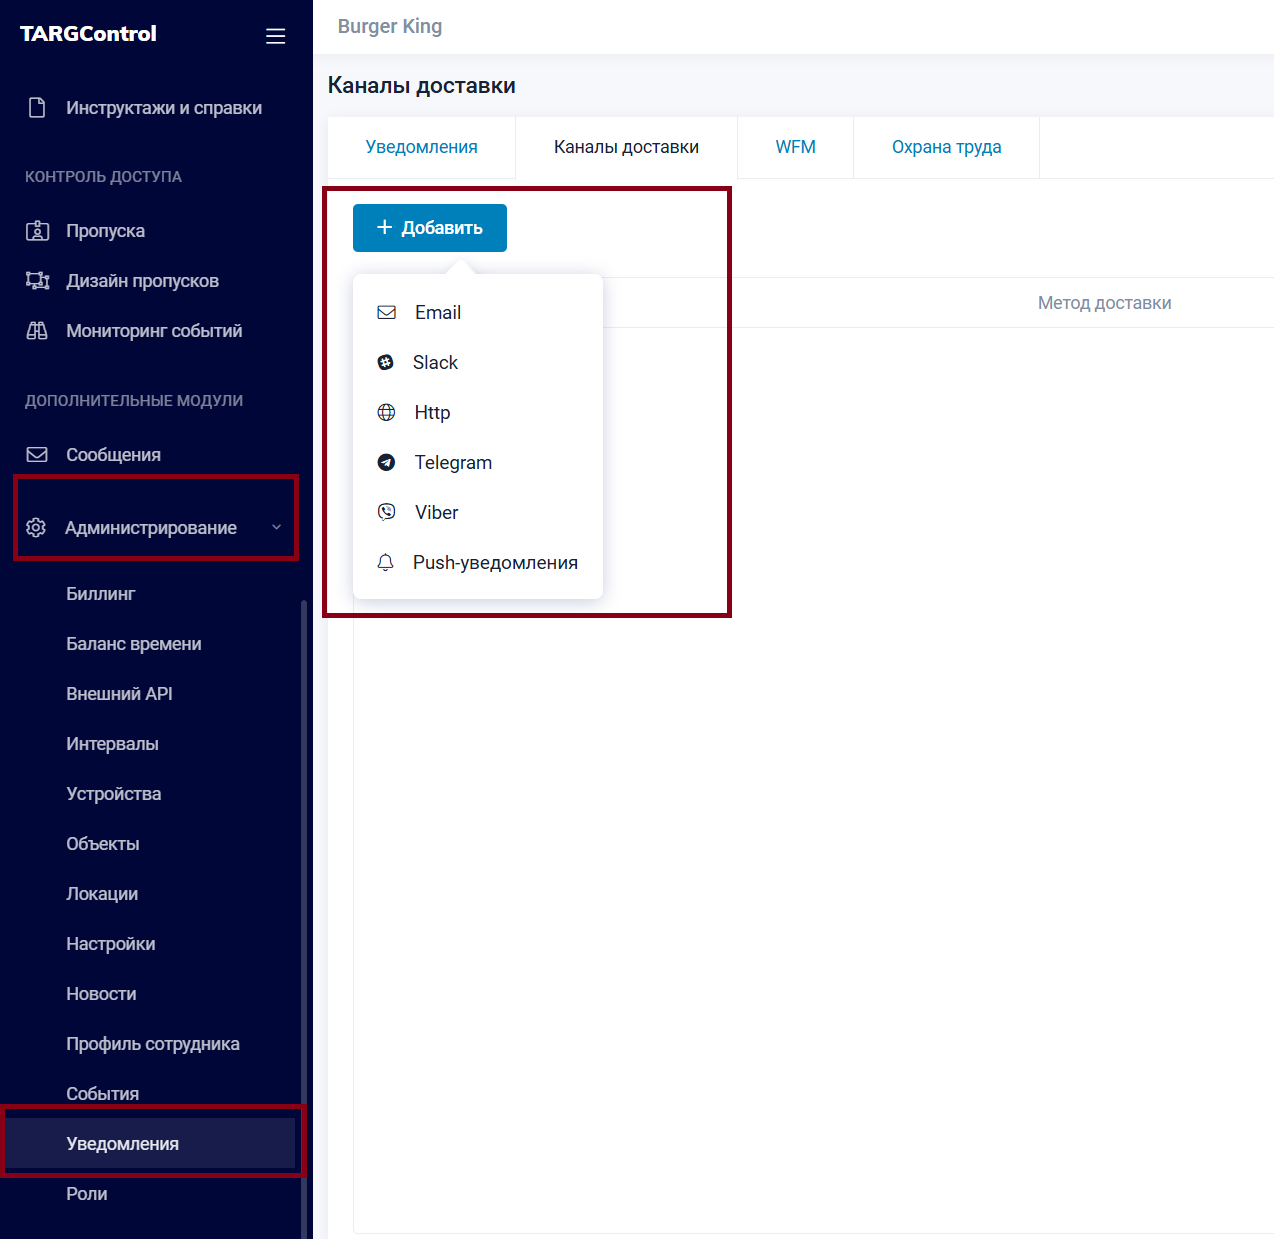This screenshot has width=1274, height=1239.
Task: Go to Сообщения in the sidebar
Action: [113, 455]
